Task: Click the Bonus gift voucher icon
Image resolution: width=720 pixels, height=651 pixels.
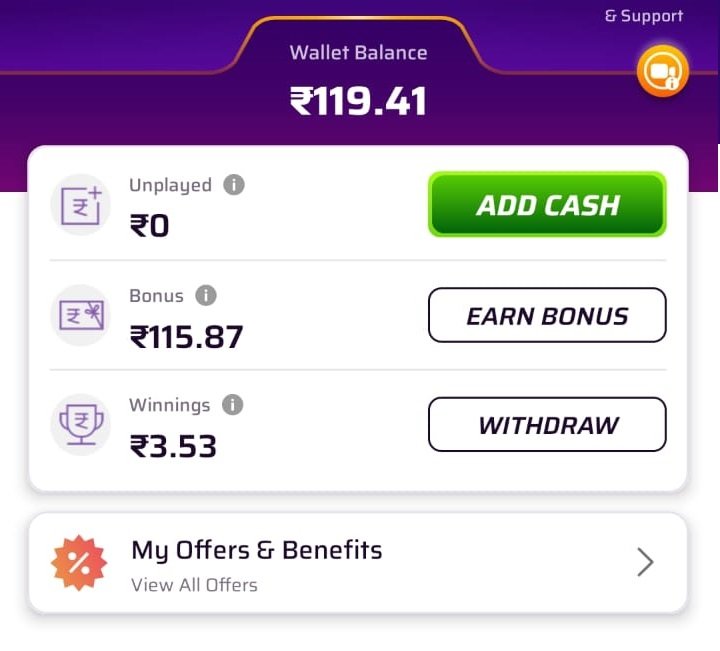Action: pos(81,315)
